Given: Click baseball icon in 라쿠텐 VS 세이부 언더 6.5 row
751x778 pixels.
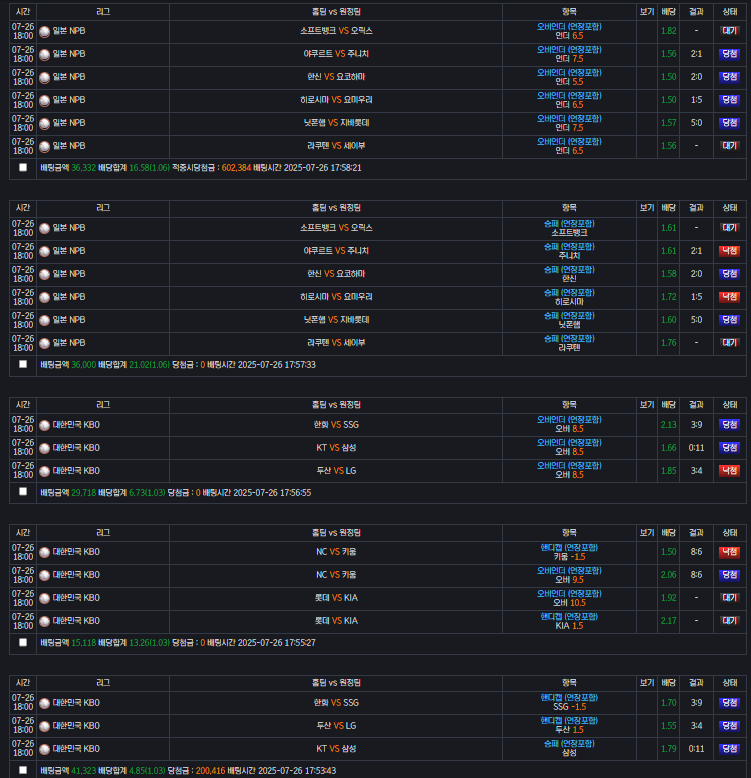Looking at the screenshot, I should click(45, 146).
